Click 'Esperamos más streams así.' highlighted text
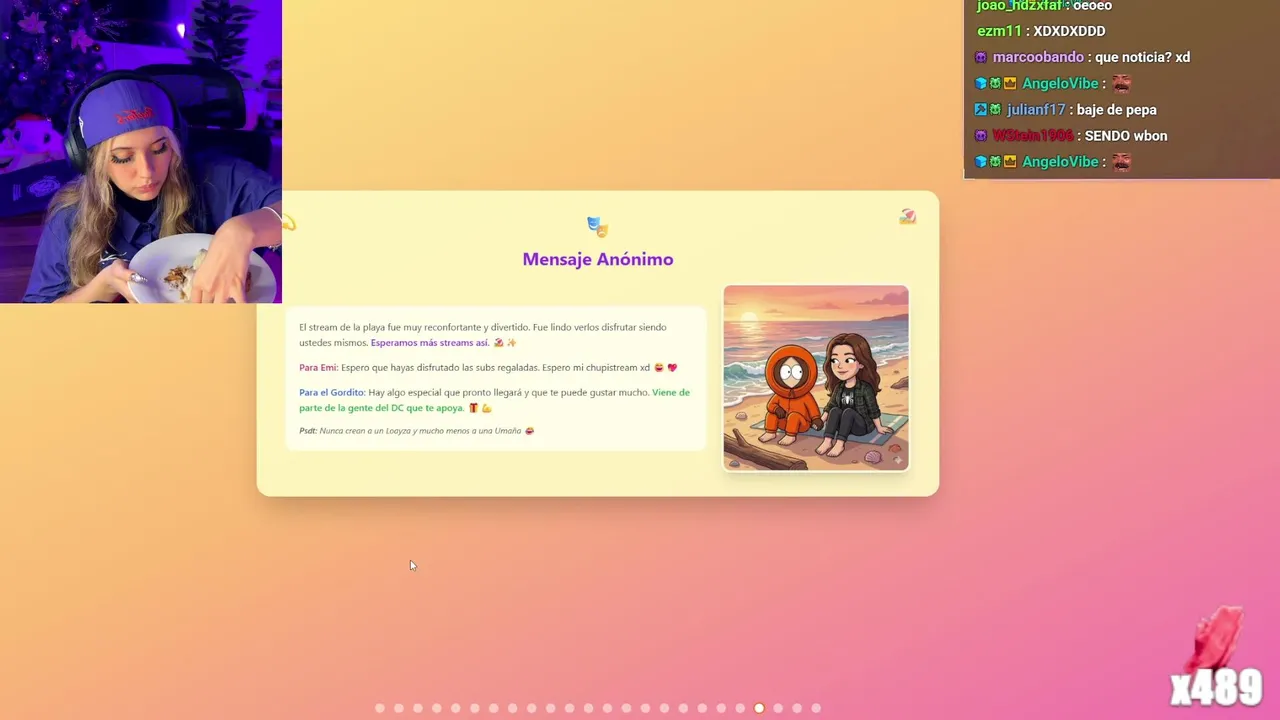Viewport: 1280px width, 720px height. pyautogui.click(x=430, y=343)
